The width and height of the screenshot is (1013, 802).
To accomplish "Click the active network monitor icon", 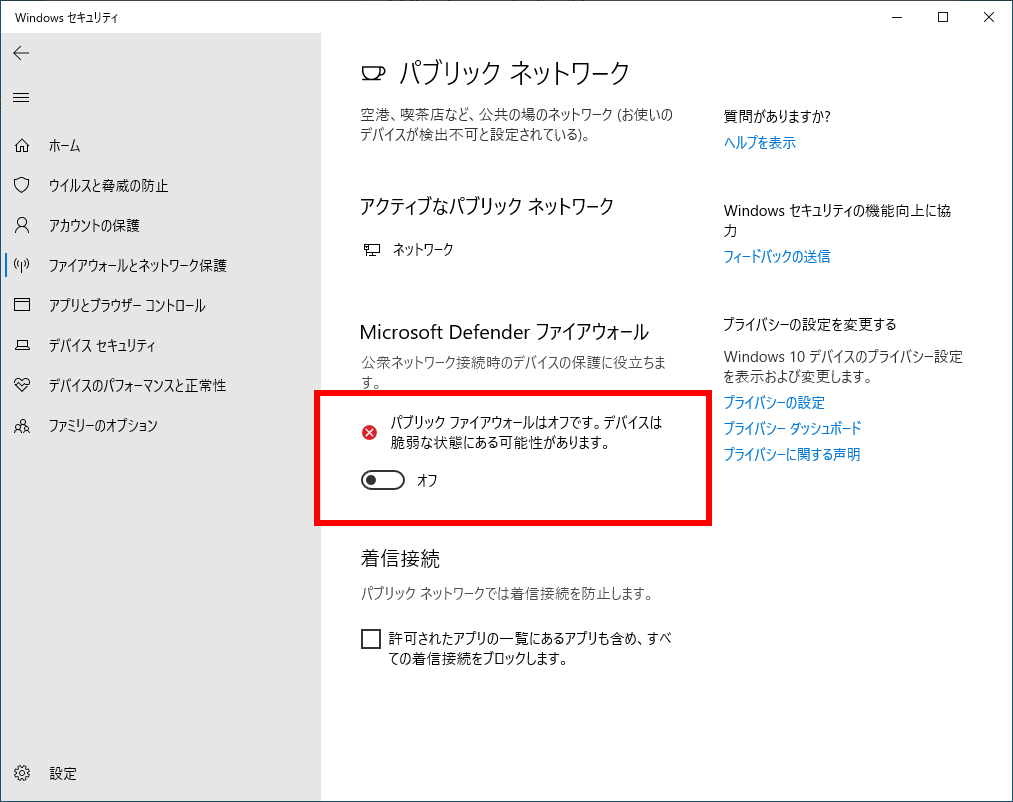I will [x=371, y=249].
